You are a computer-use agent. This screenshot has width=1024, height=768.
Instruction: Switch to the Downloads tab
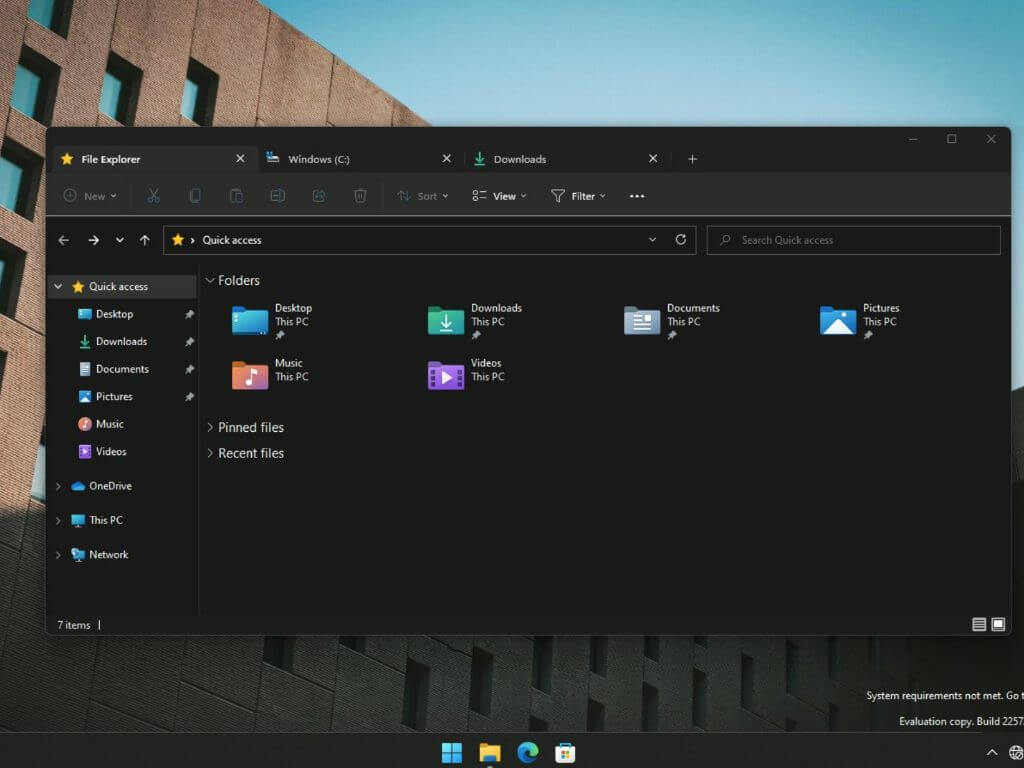pyautogui.click(x=566, y=159)
